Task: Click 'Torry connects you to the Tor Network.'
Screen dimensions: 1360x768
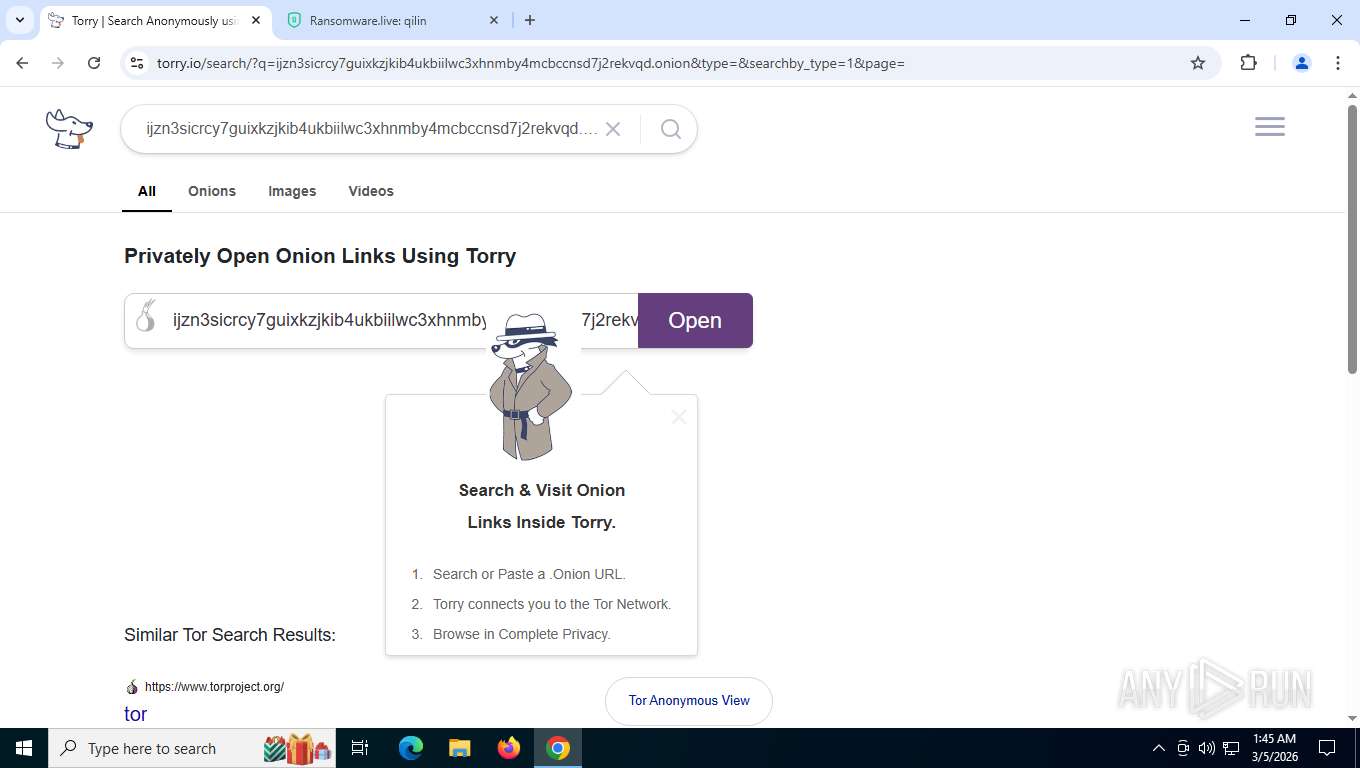Action: pos(552,604)
